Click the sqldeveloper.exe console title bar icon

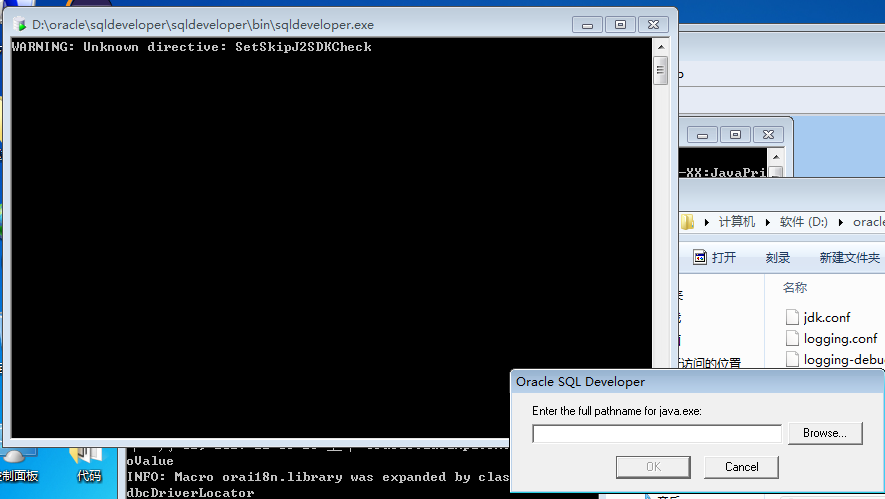point(20,24)
